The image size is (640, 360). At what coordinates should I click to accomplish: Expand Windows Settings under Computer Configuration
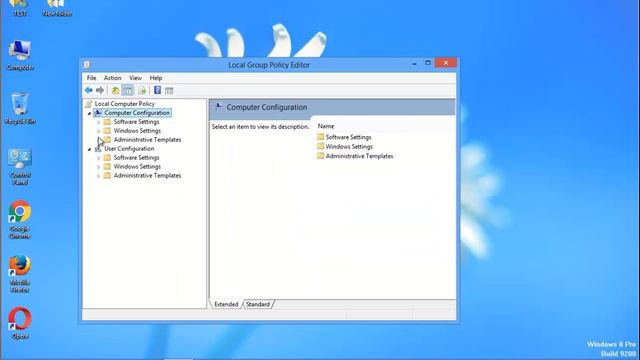[x=98, y=131]
